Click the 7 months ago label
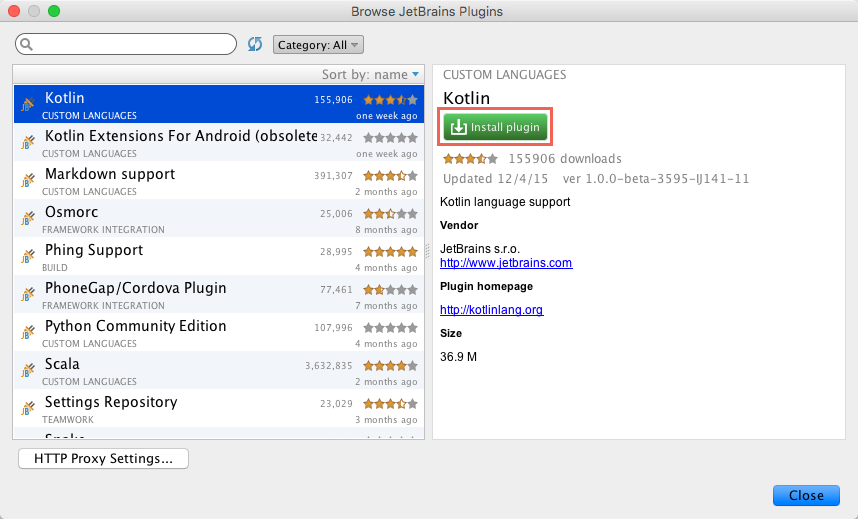The image size is (858, 519). (x=386, y=305)
